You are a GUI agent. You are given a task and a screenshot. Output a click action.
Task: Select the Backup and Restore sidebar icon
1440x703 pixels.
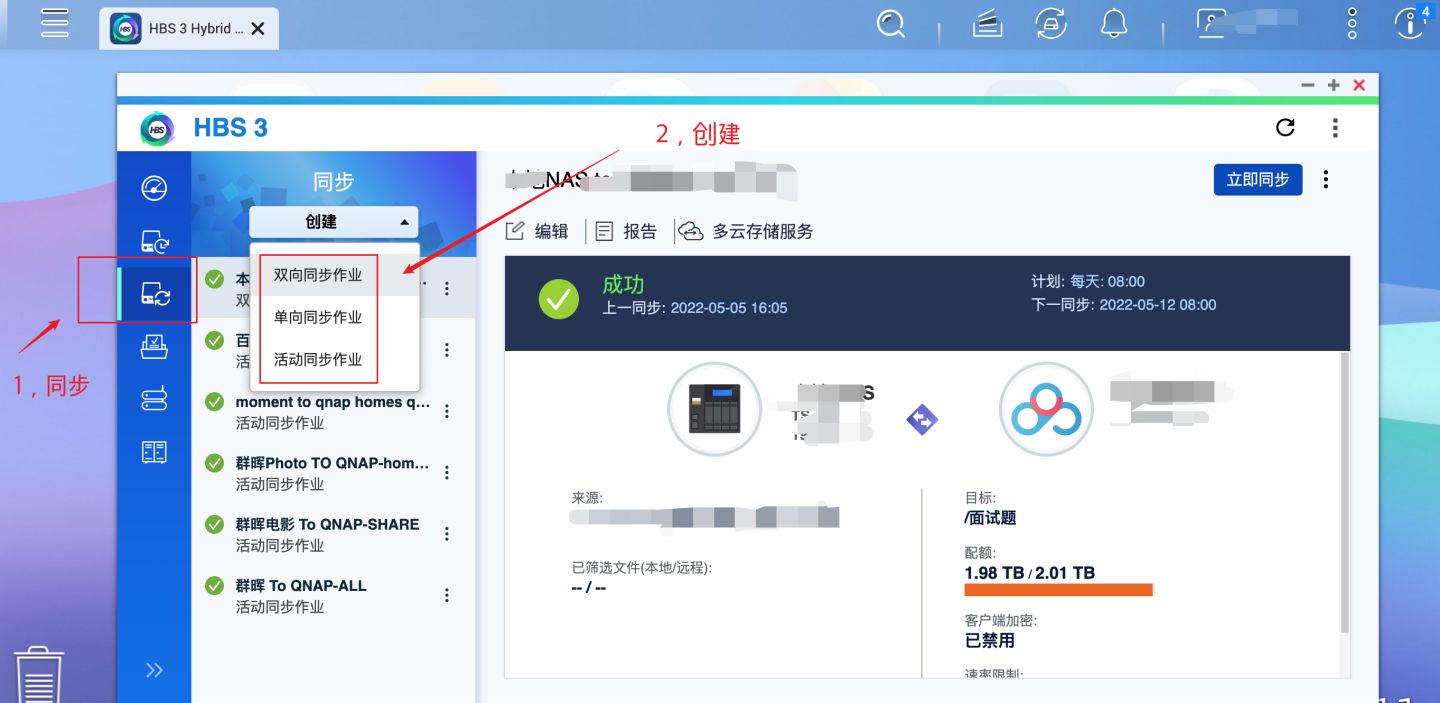click(155, 241)
